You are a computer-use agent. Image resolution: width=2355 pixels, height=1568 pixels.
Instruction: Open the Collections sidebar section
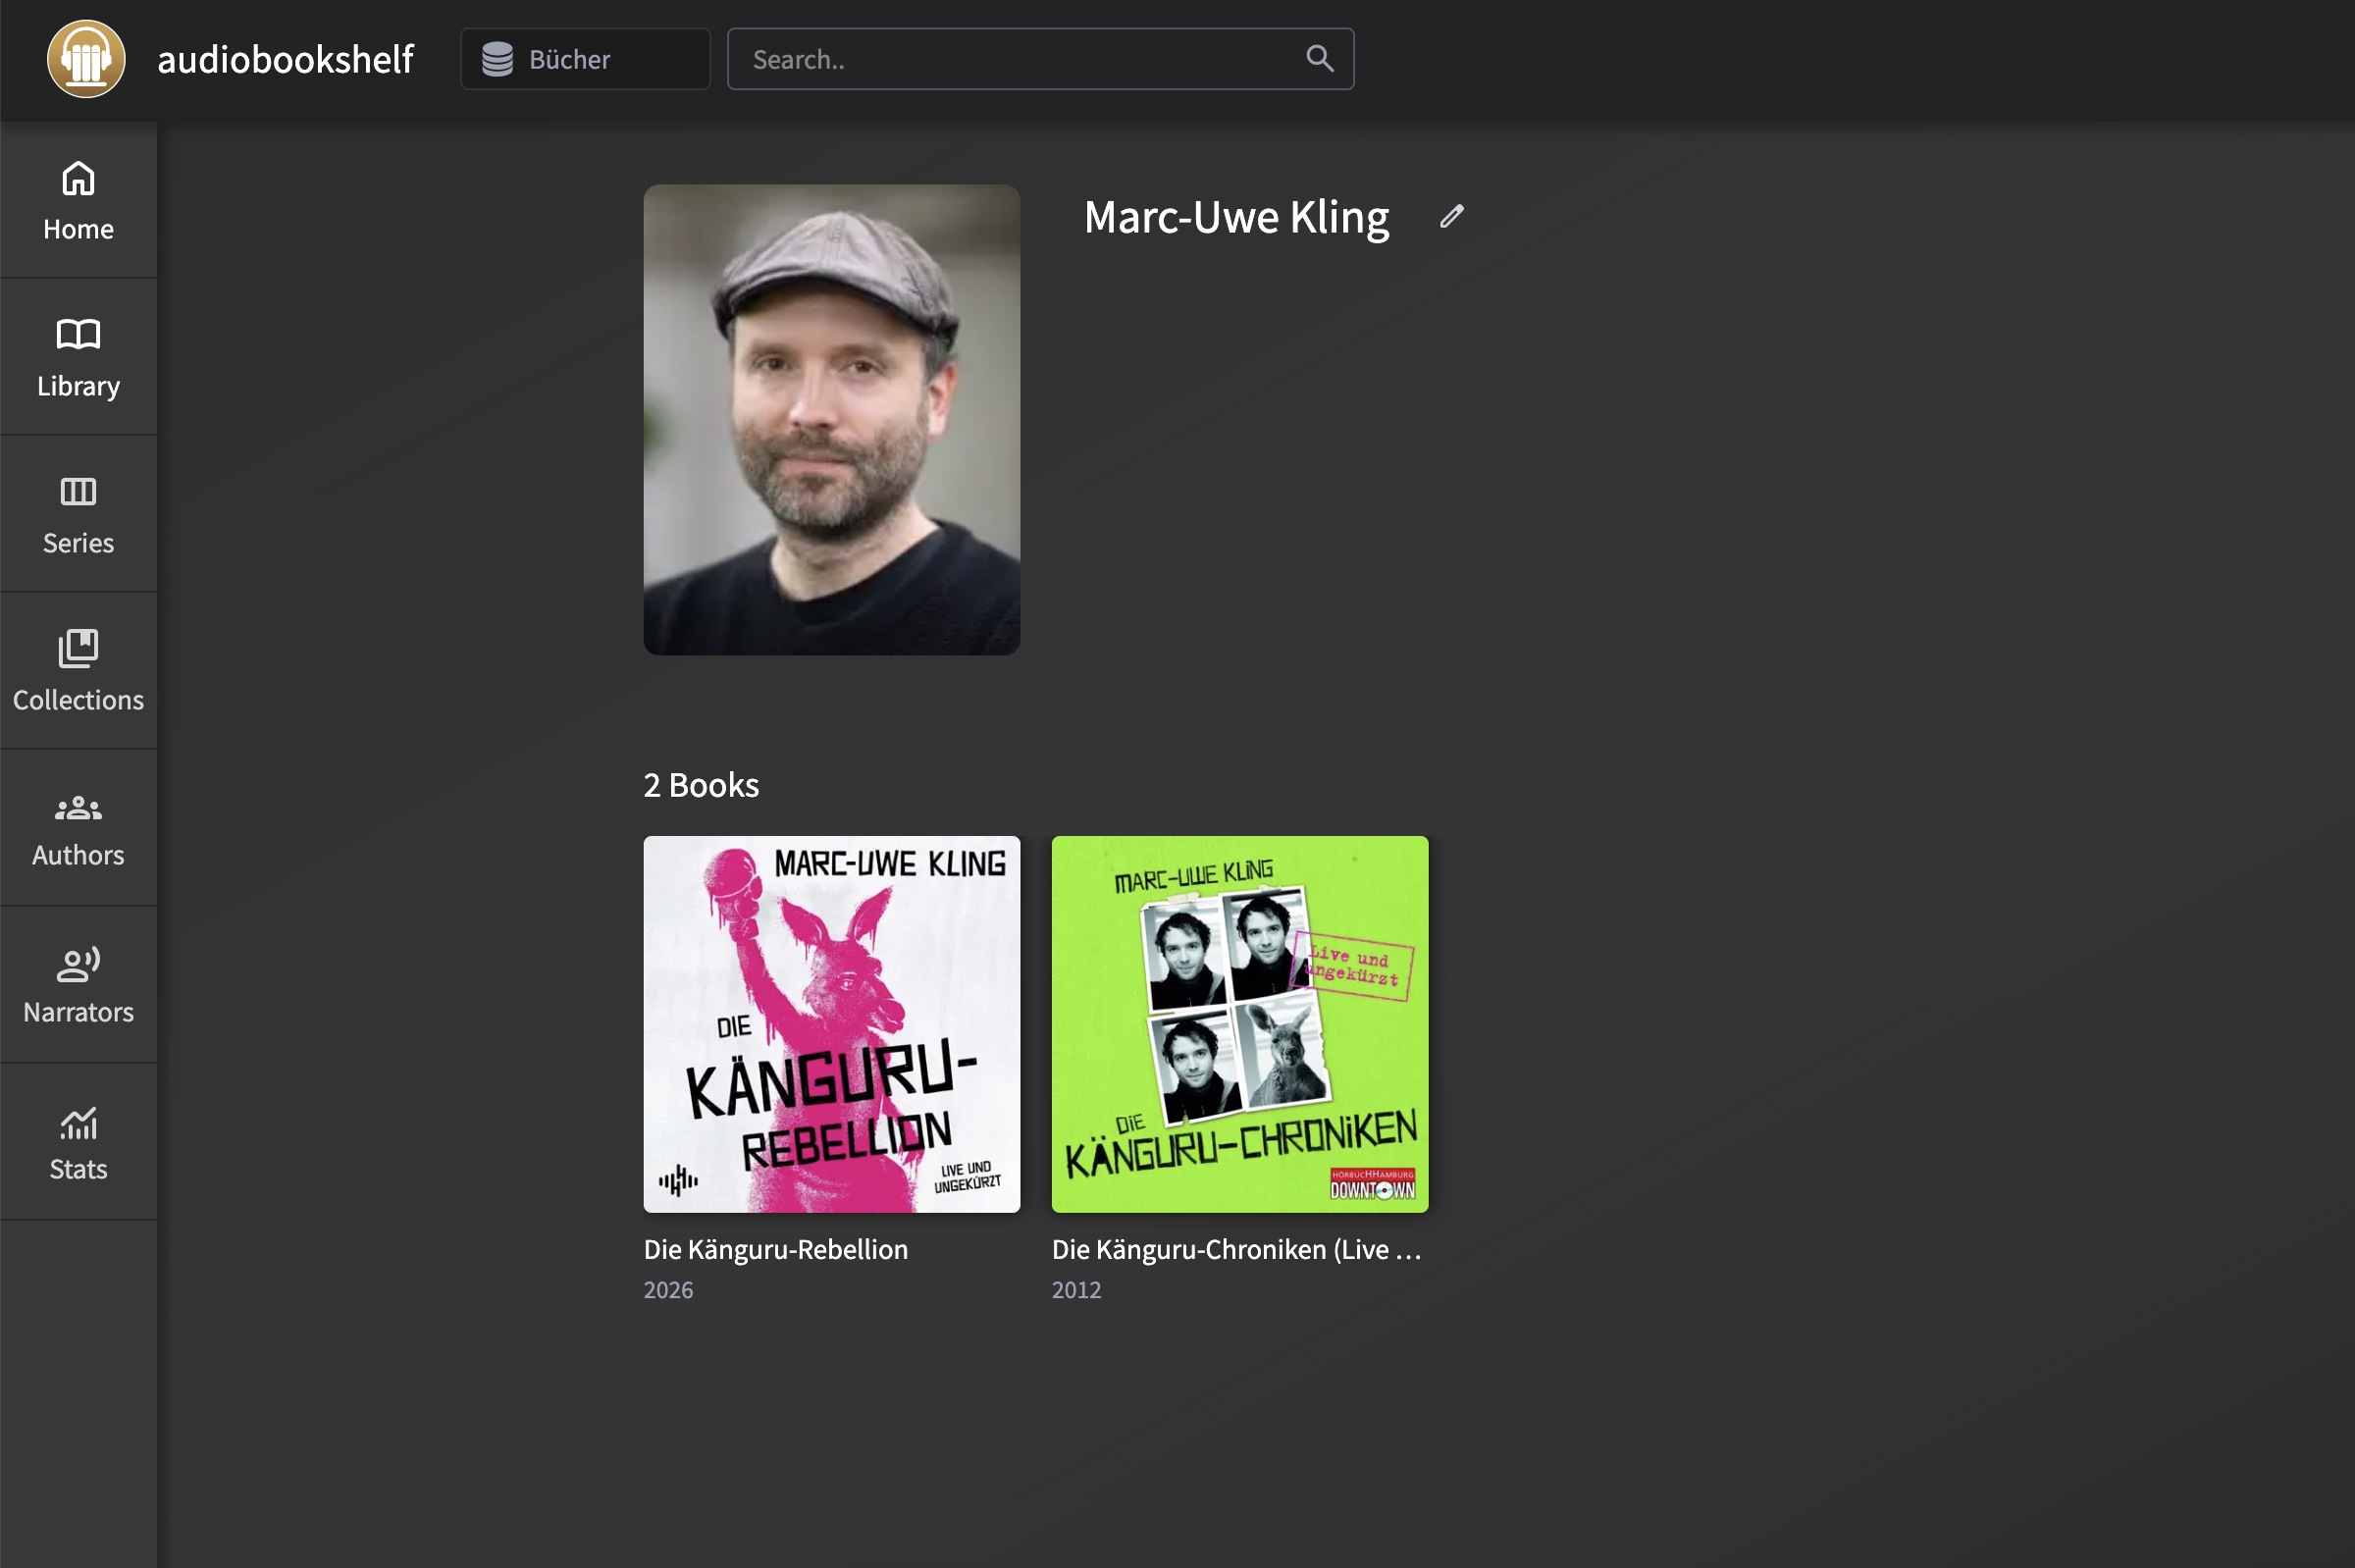click(78, 670)
